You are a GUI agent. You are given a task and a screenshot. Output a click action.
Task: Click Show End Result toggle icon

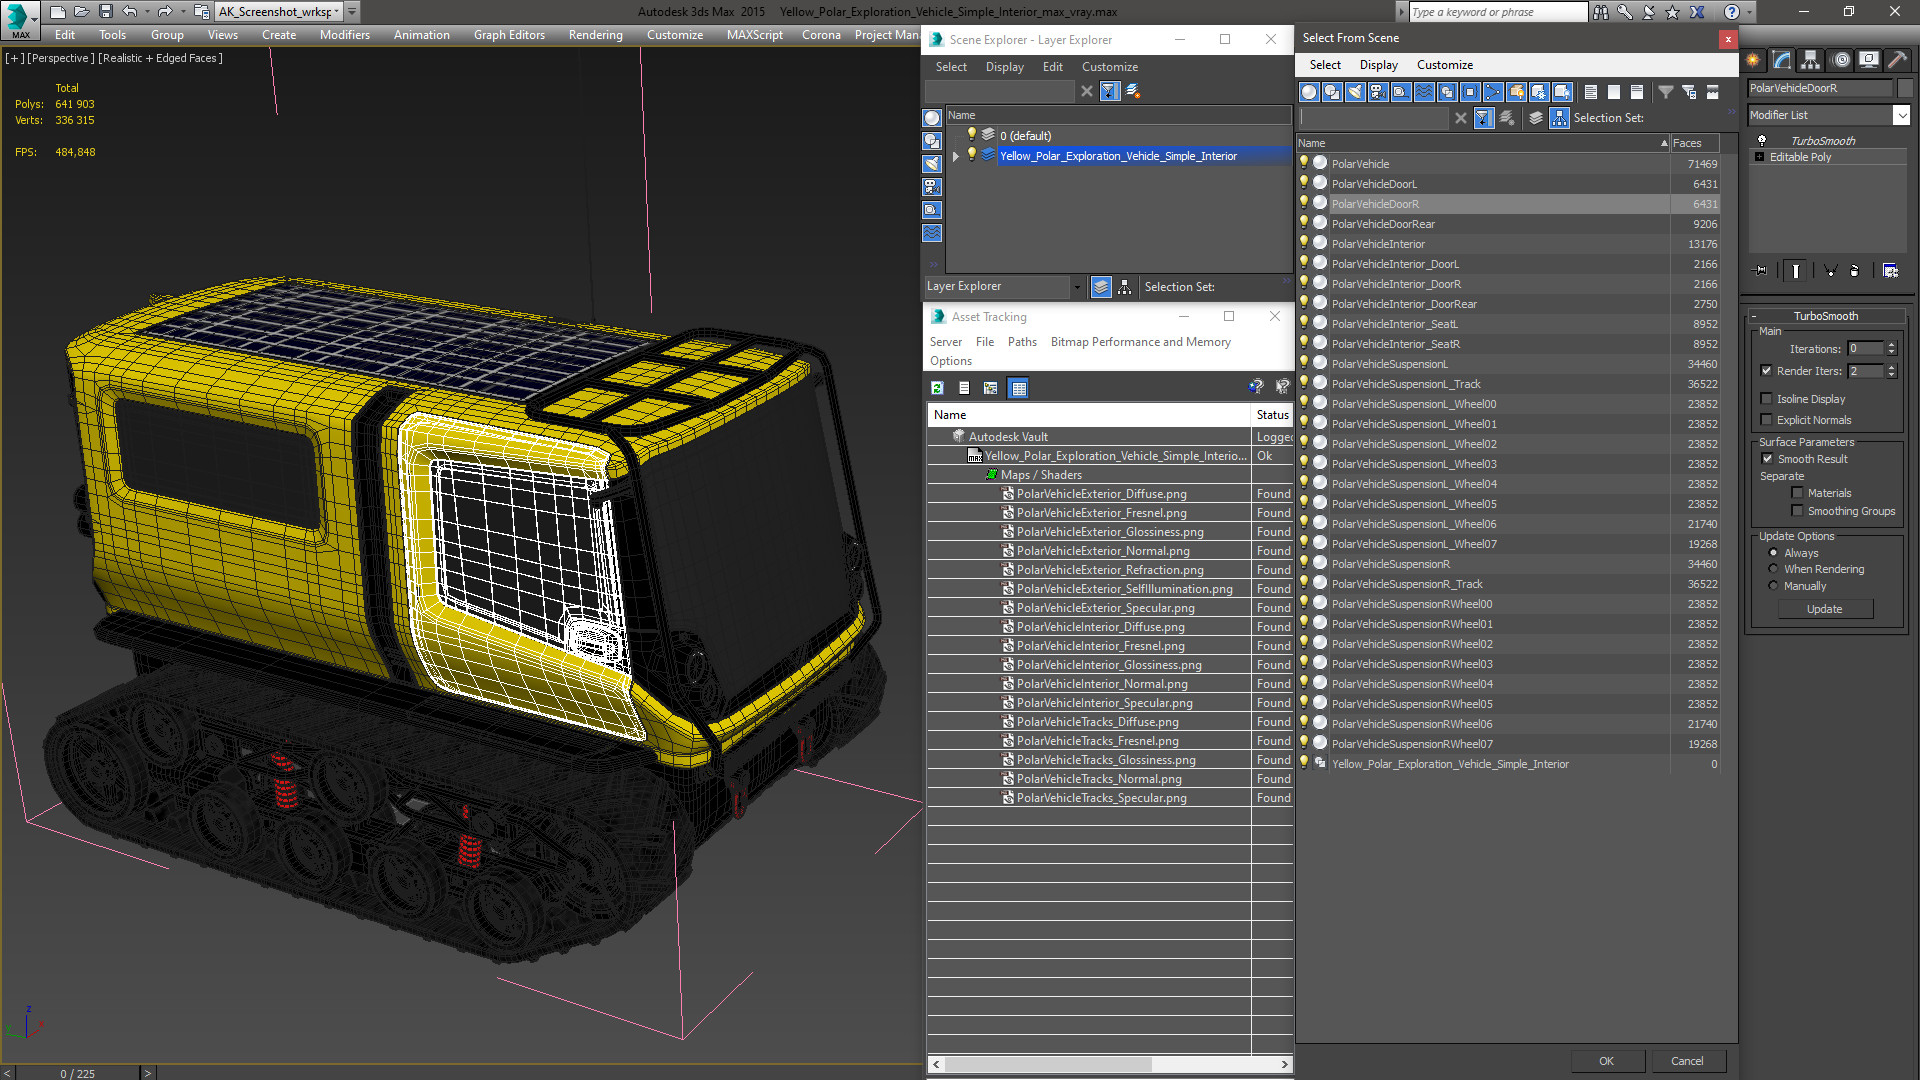pos(1797,271)
